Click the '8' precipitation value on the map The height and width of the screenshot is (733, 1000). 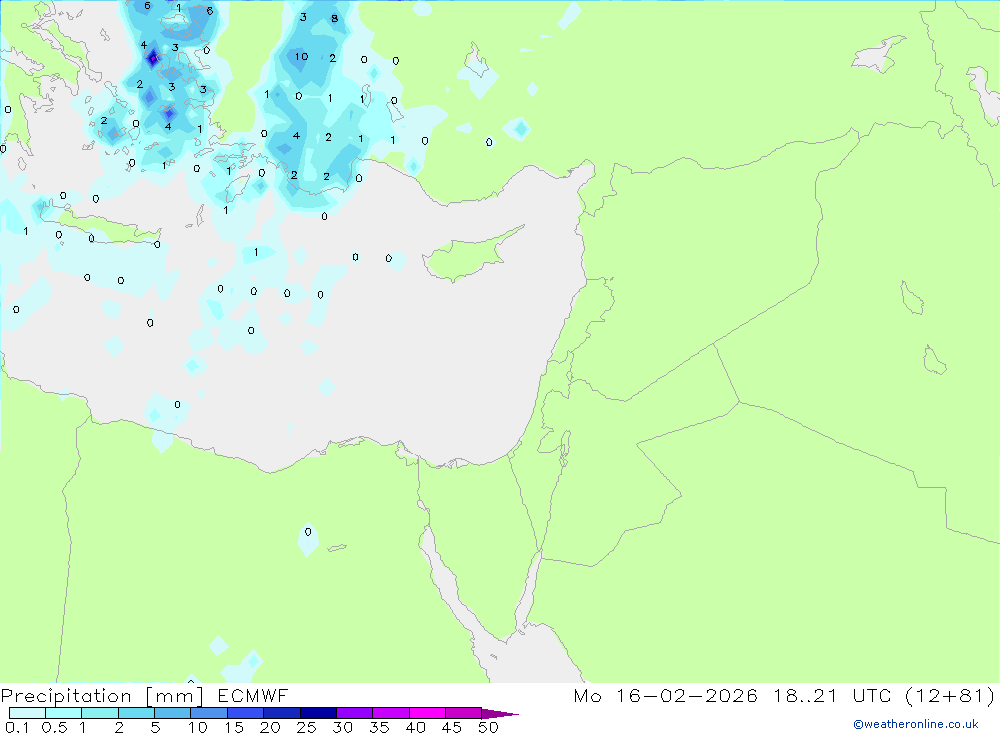coord(334,19)
